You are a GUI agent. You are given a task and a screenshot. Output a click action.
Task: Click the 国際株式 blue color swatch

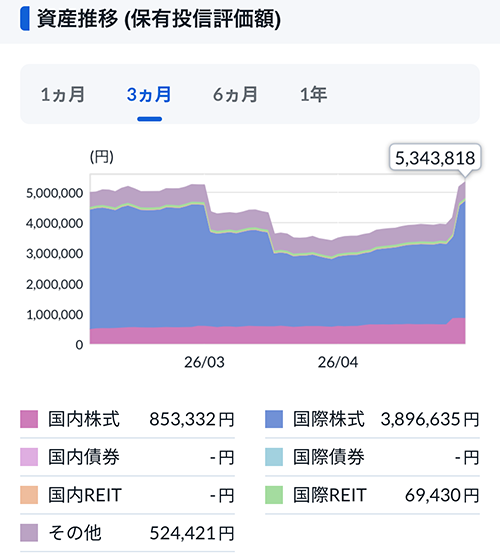pyautogui.click(x=274, y=419)
